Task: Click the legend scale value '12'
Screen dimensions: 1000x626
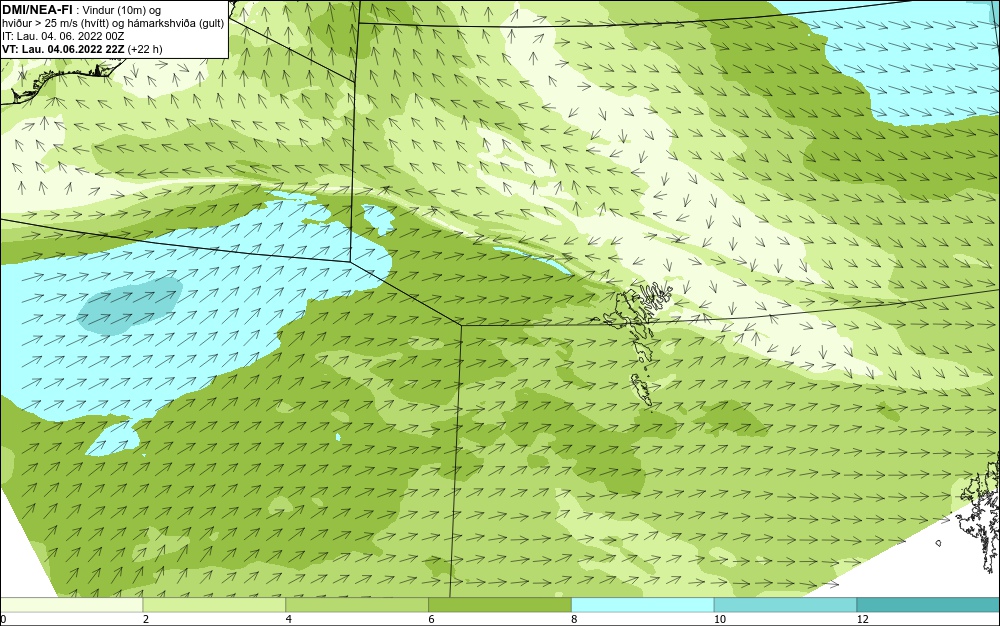Action: pyautogui.click(x=862, y=619)
